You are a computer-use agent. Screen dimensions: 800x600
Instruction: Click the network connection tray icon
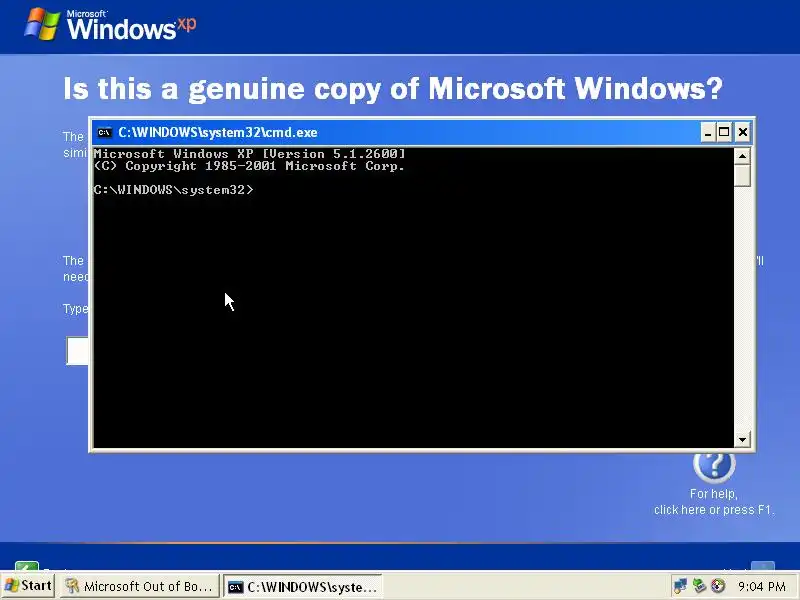tap(680, 586)
